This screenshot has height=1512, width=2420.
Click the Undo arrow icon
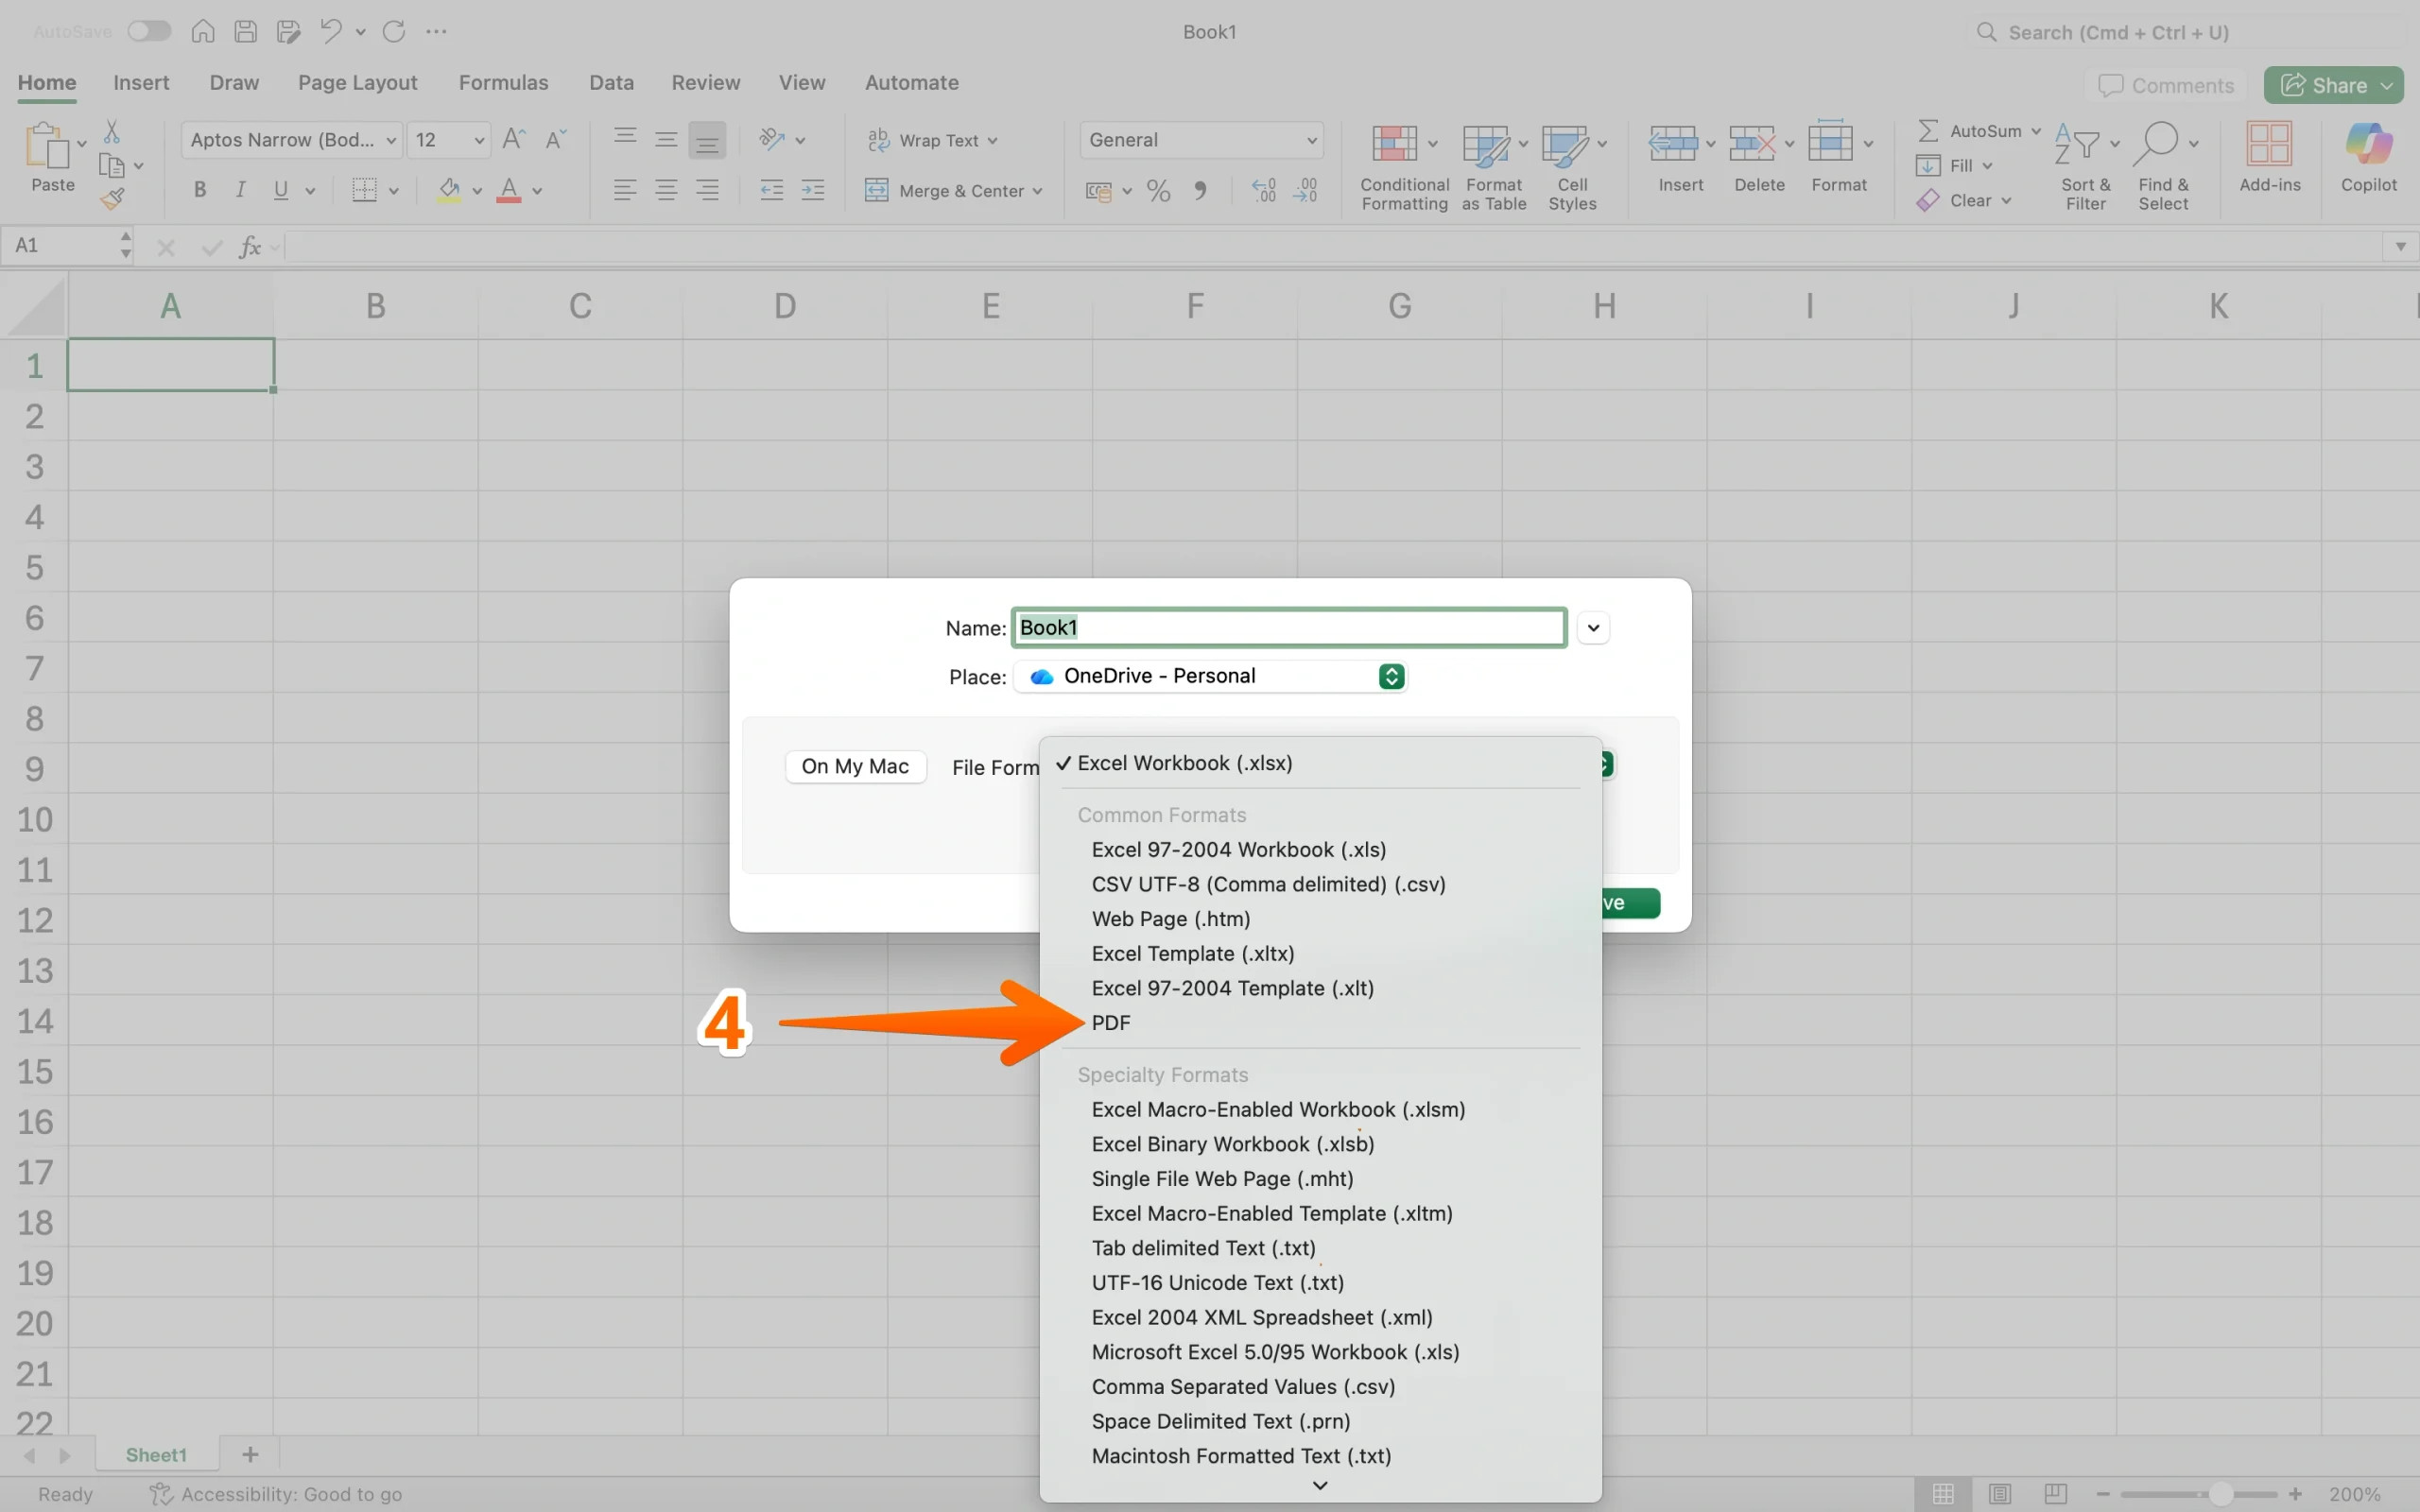pos(331,31)
